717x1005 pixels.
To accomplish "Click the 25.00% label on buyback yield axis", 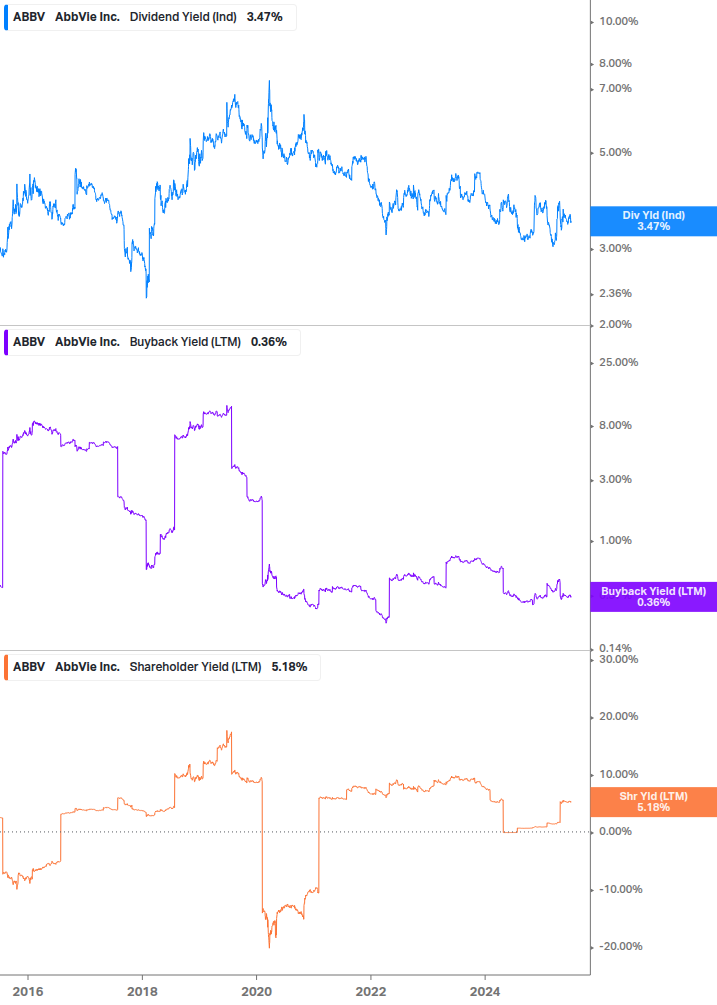I will pyautogui.click(x=618, y=362).
